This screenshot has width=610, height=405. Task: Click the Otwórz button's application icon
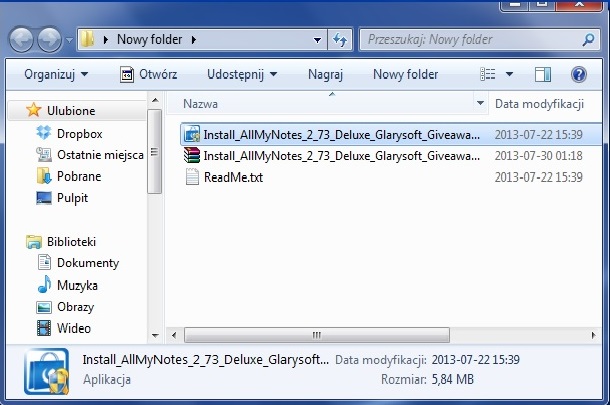coord(127,74)
